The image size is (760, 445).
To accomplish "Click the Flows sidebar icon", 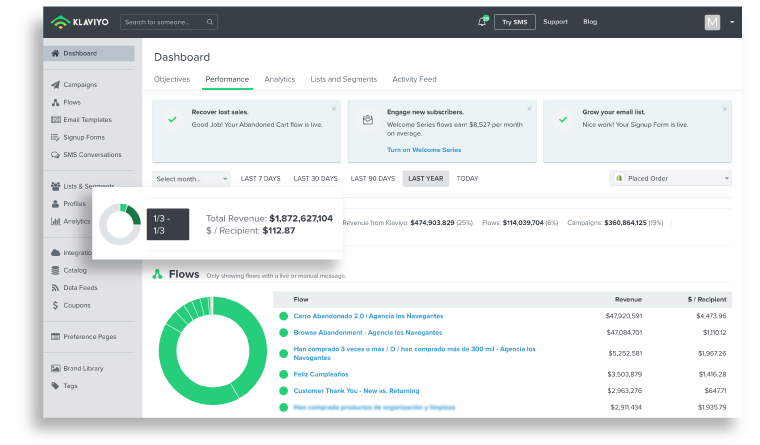I will click(x=55, y=102).
